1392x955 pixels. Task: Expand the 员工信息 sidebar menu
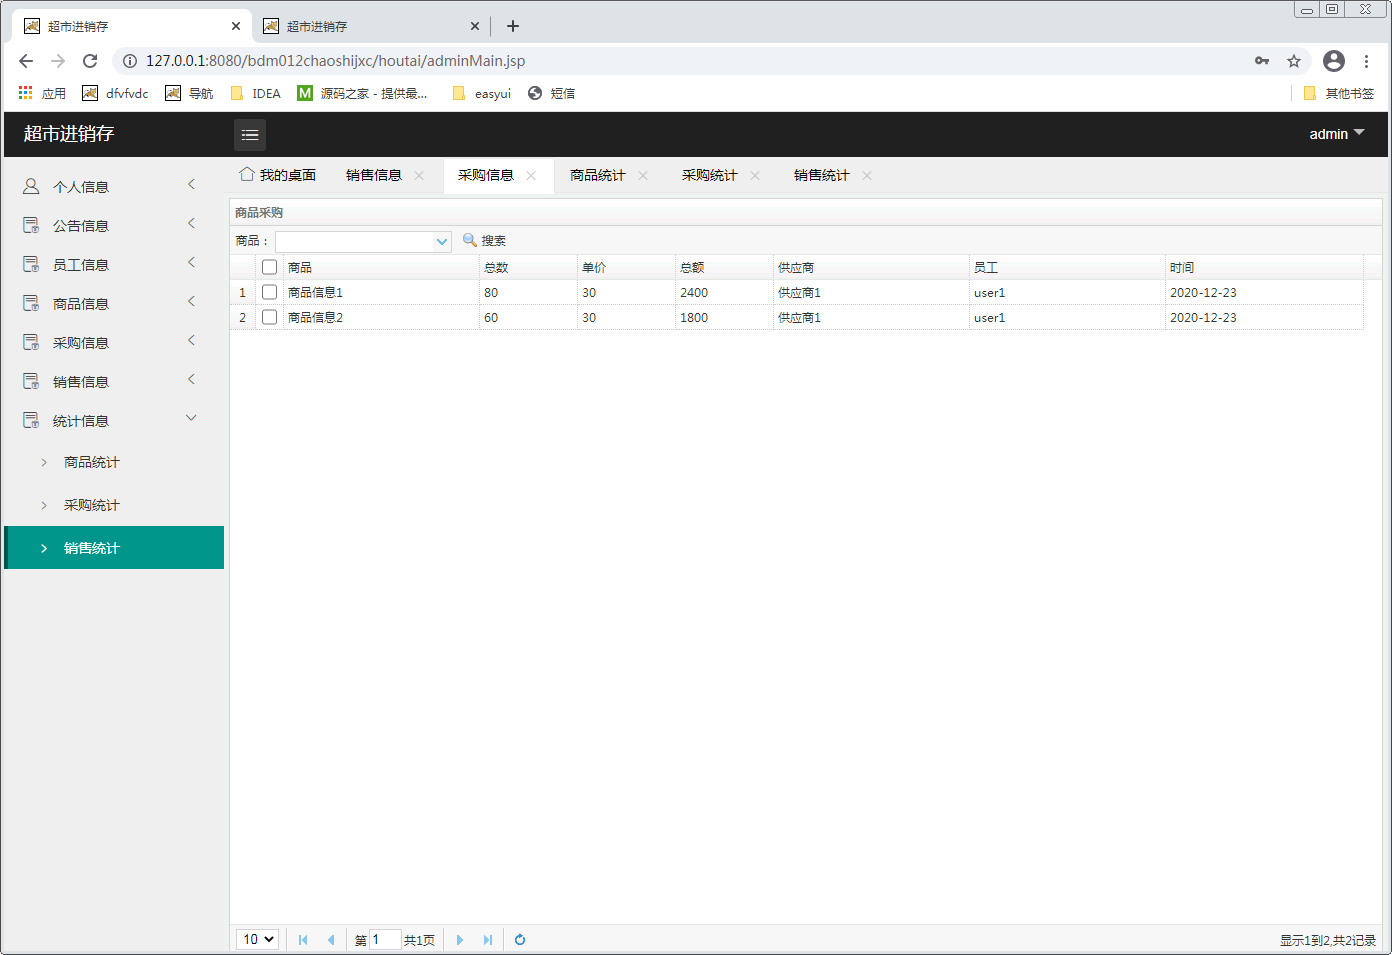pyautogui.click(x=114, y=264)
